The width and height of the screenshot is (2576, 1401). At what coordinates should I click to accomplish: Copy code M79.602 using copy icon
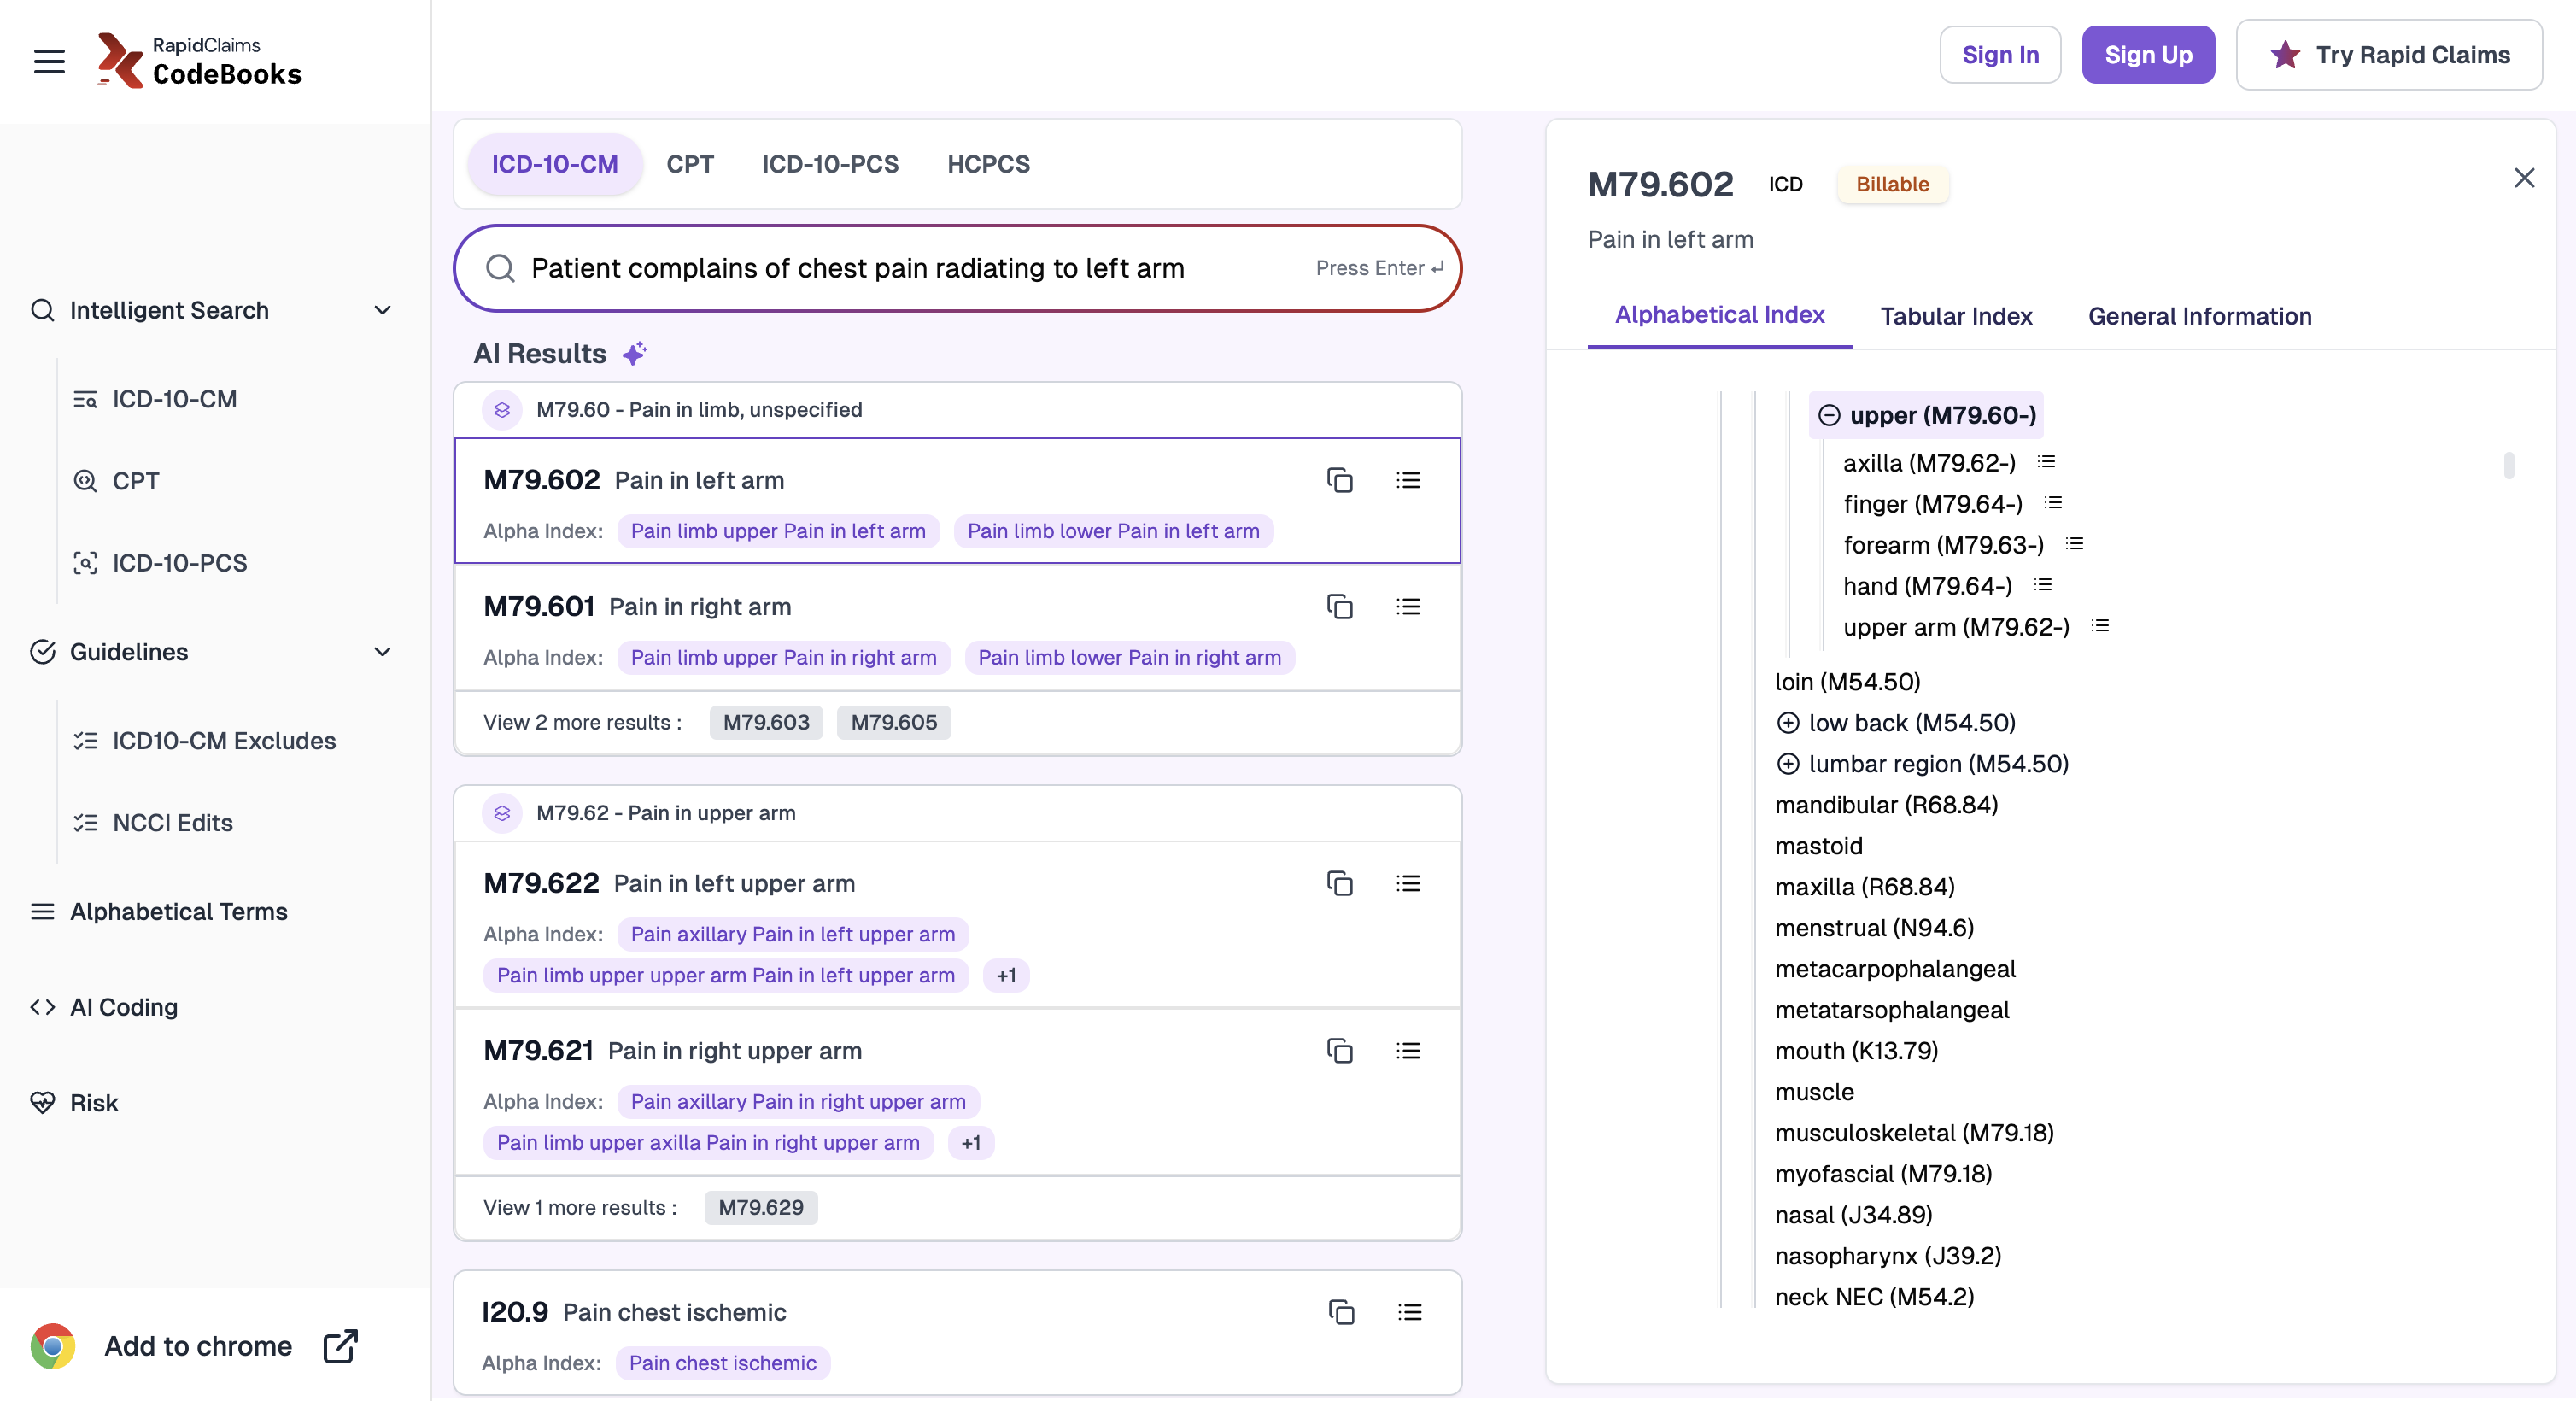click(x=1339, y=480)
